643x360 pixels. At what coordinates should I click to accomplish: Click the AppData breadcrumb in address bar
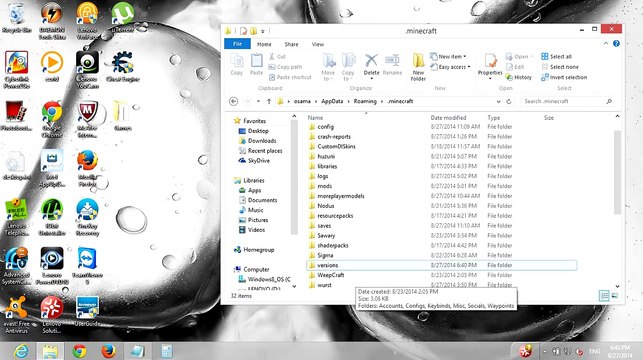coord(332,101)
